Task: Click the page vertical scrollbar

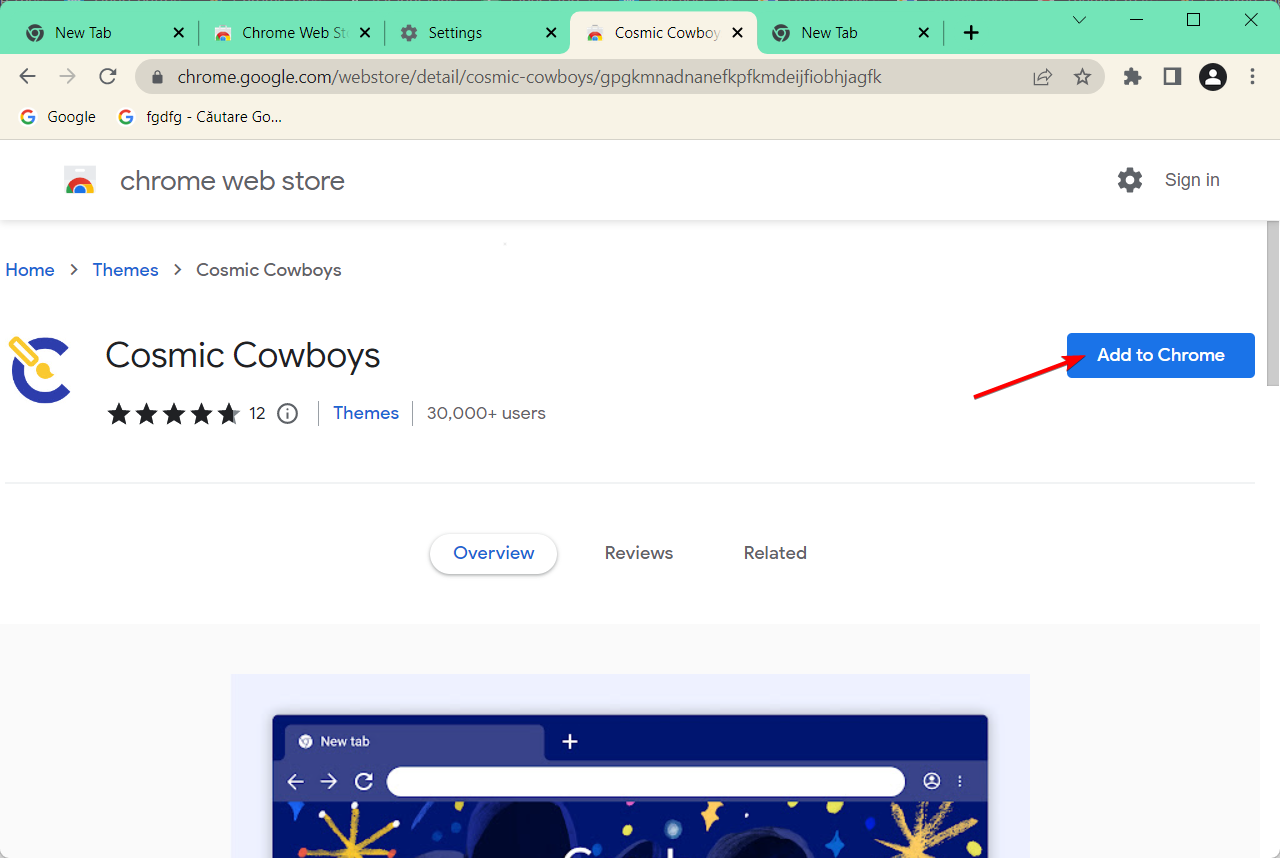Action: point(1272,304)
